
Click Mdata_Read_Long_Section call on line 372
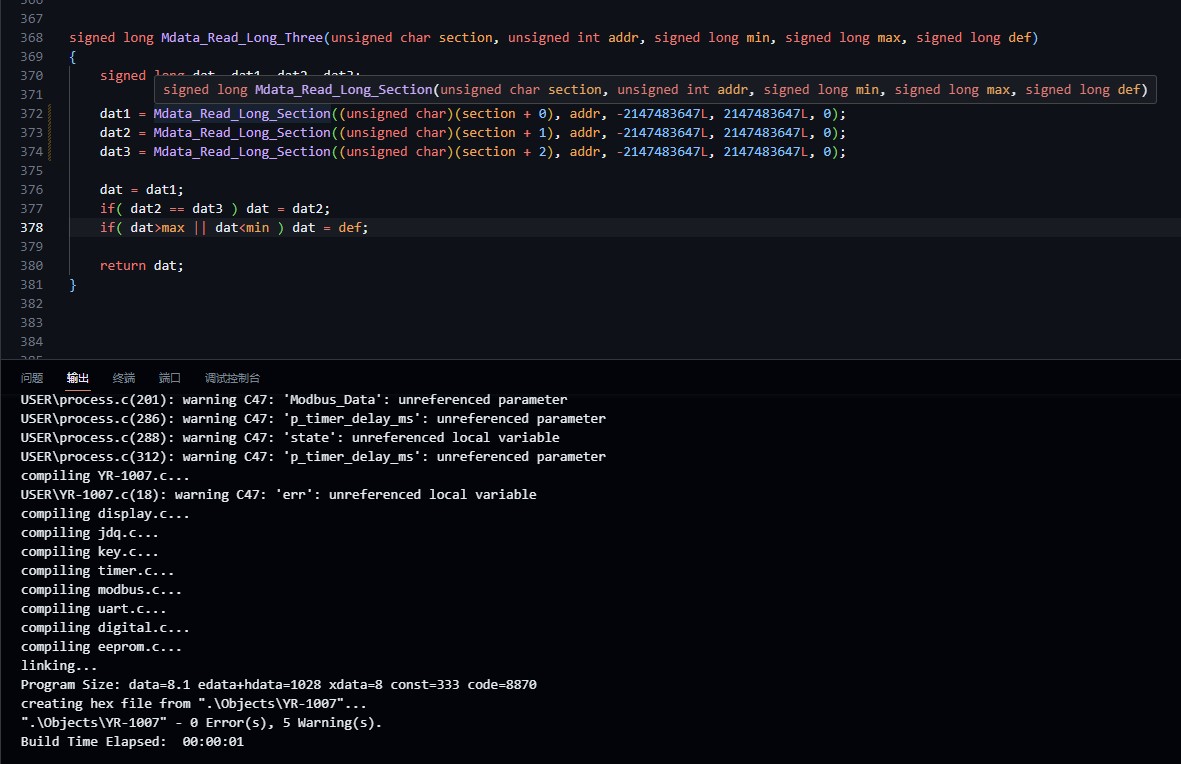(242, 114)
